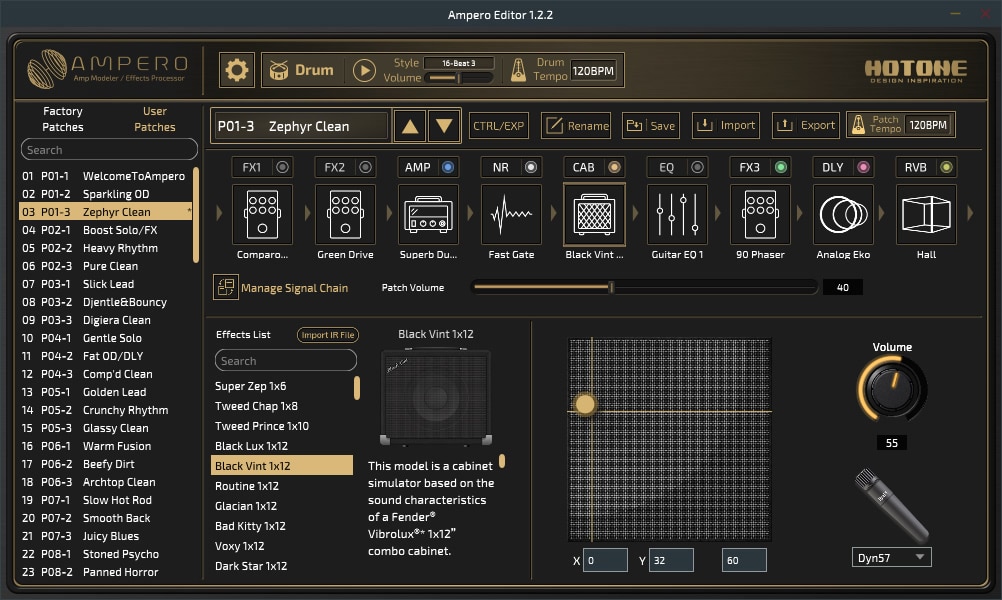Toggle the AMP module power
Viewport: 1002px width, 600px height.
448,167
